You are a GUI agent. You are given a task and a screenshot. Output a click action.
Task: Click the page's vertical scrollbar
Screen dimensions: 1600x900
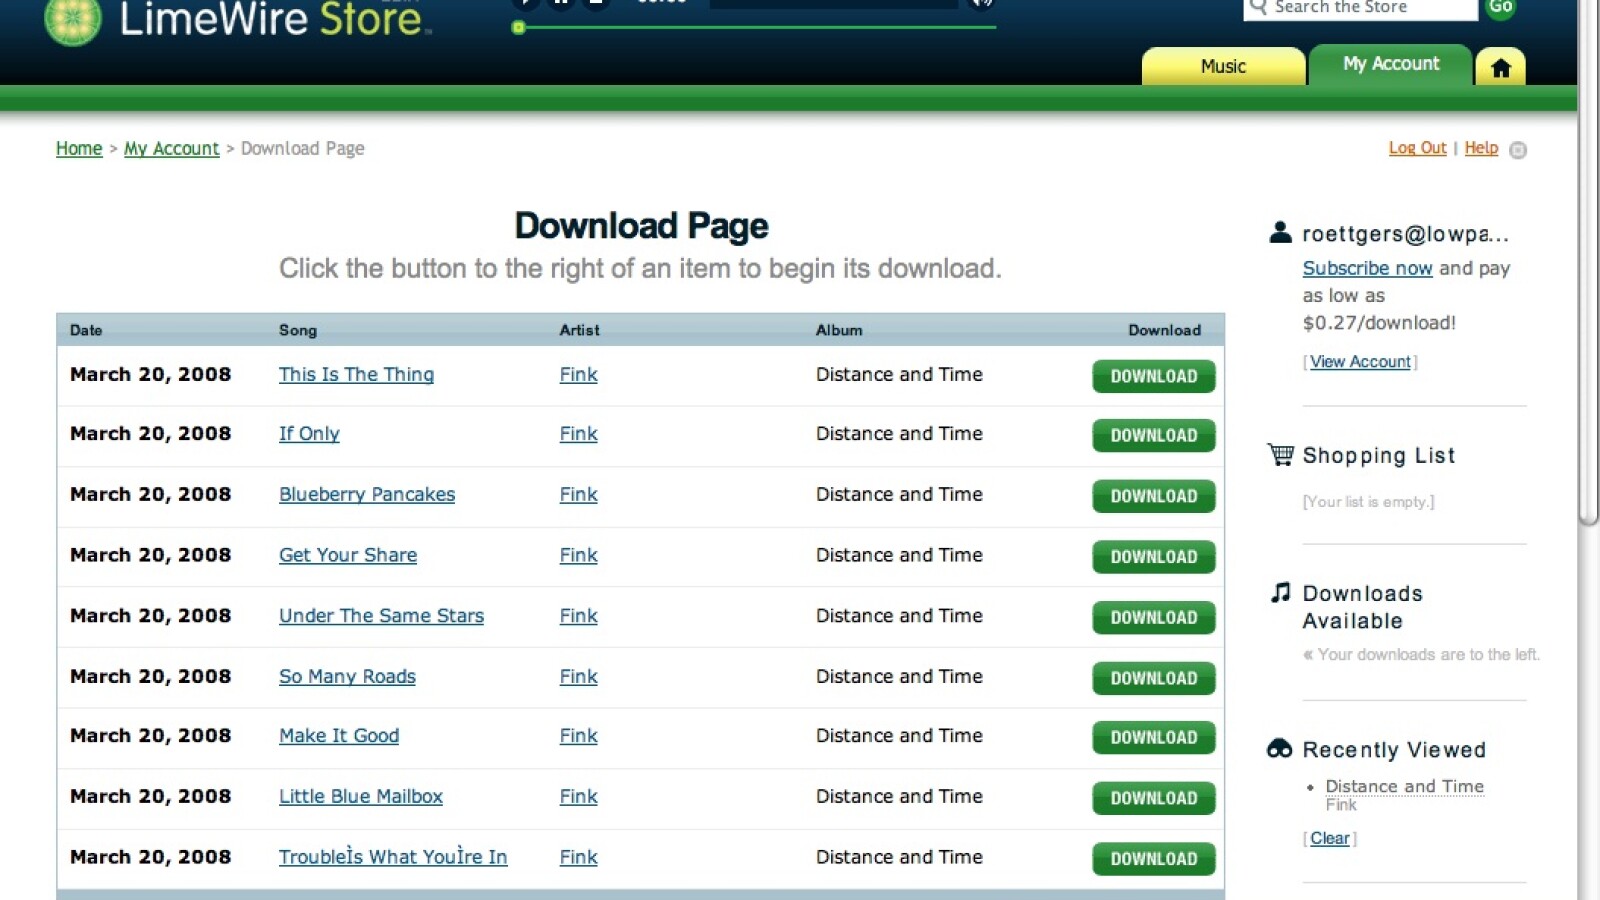[x=1588, y=300]
